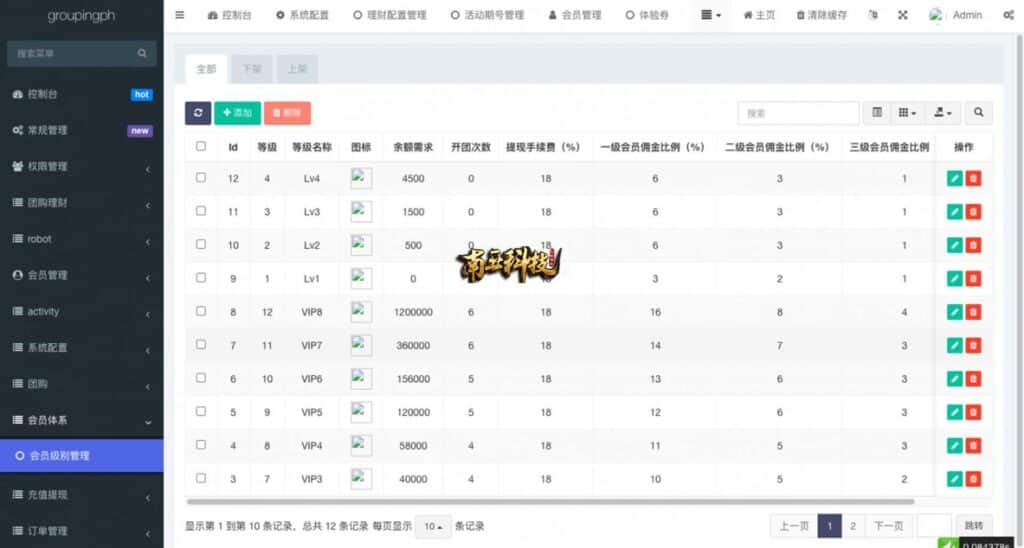Open the page size dropdown showing 10
This screenshot has height=548, width=1024.
pyautogui.click(x=433, y=526)
